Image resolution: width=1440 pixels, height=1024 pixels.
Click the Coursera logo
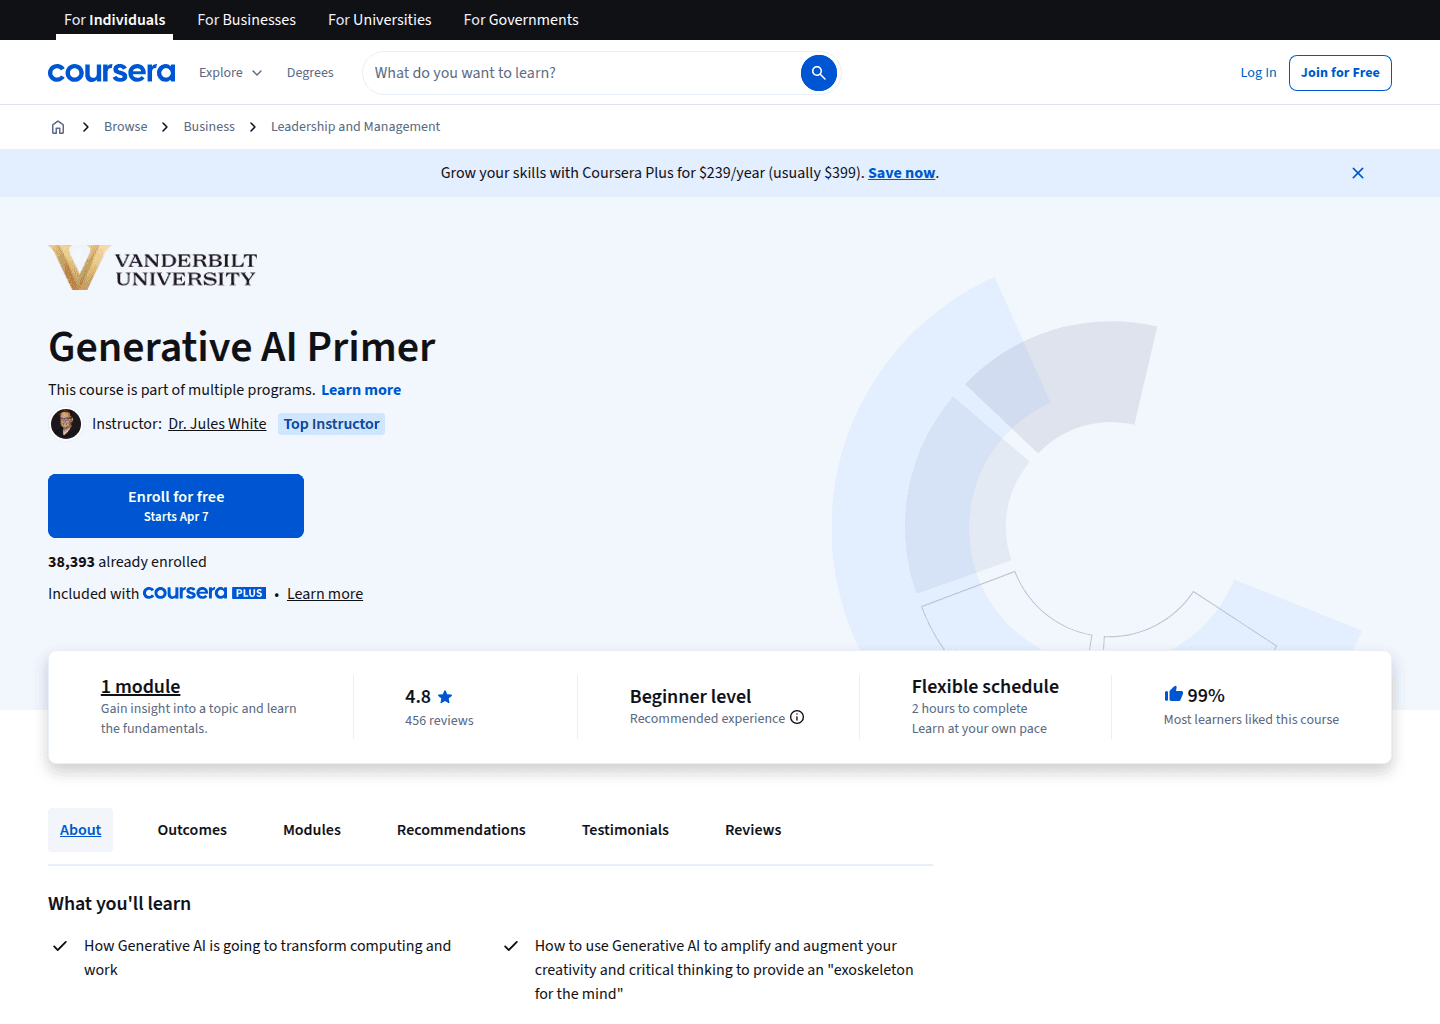pos(111,72)
